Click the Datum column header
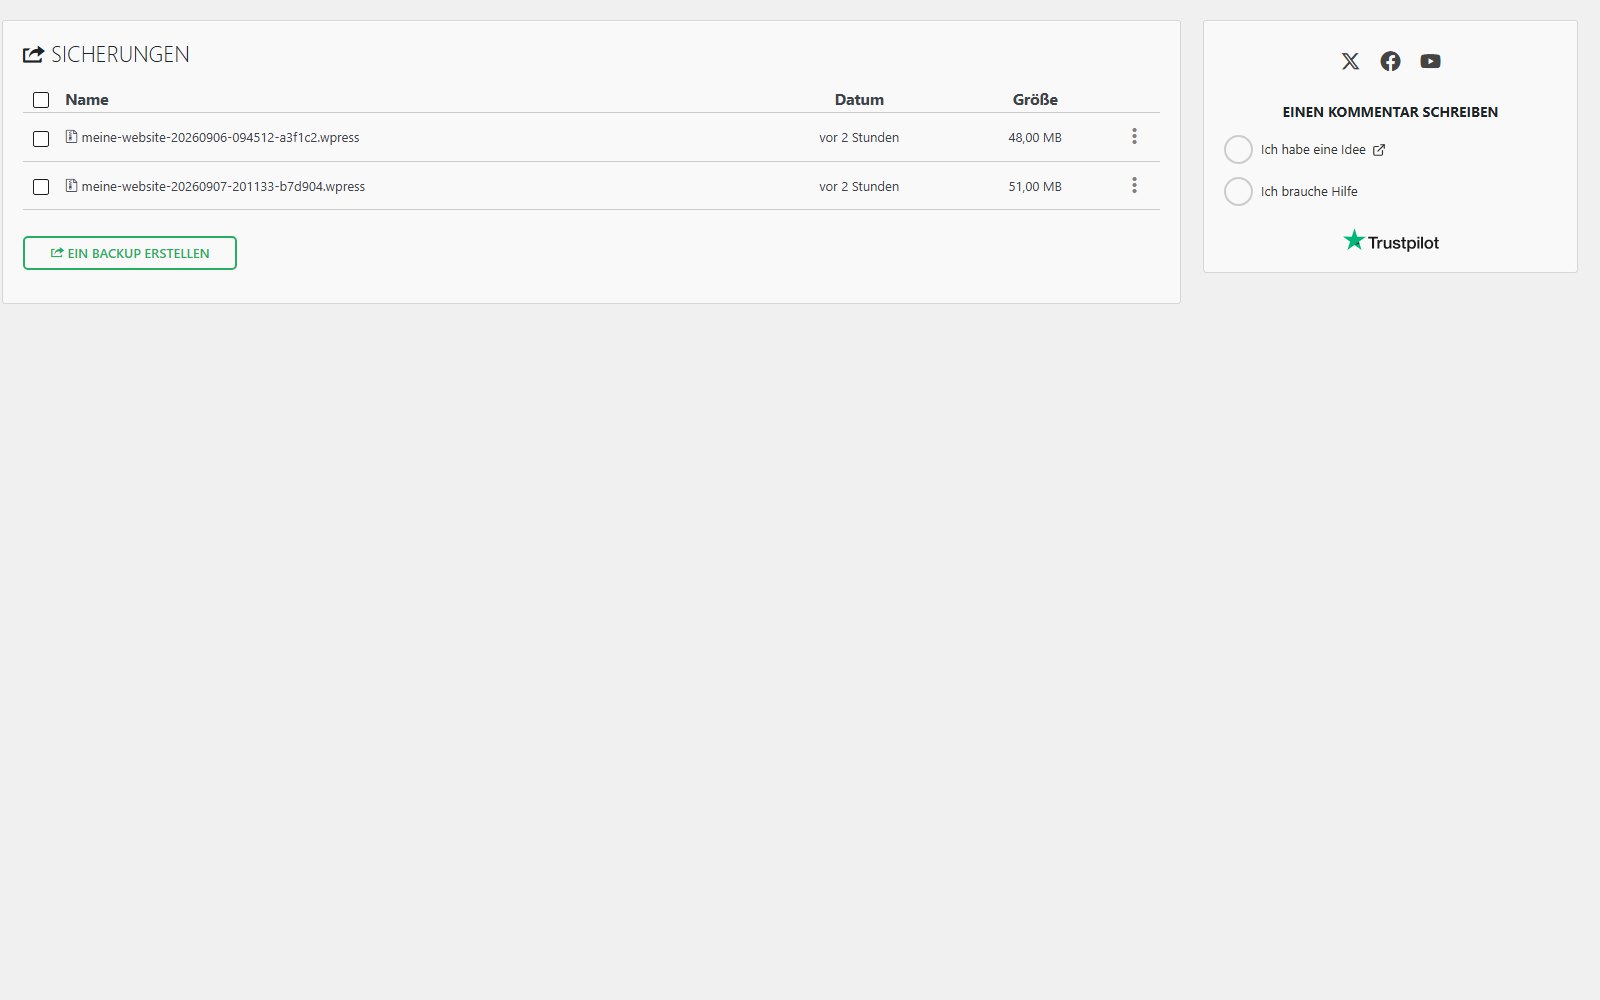This screenshot has width=1600, height=1000. click(859, 100)
